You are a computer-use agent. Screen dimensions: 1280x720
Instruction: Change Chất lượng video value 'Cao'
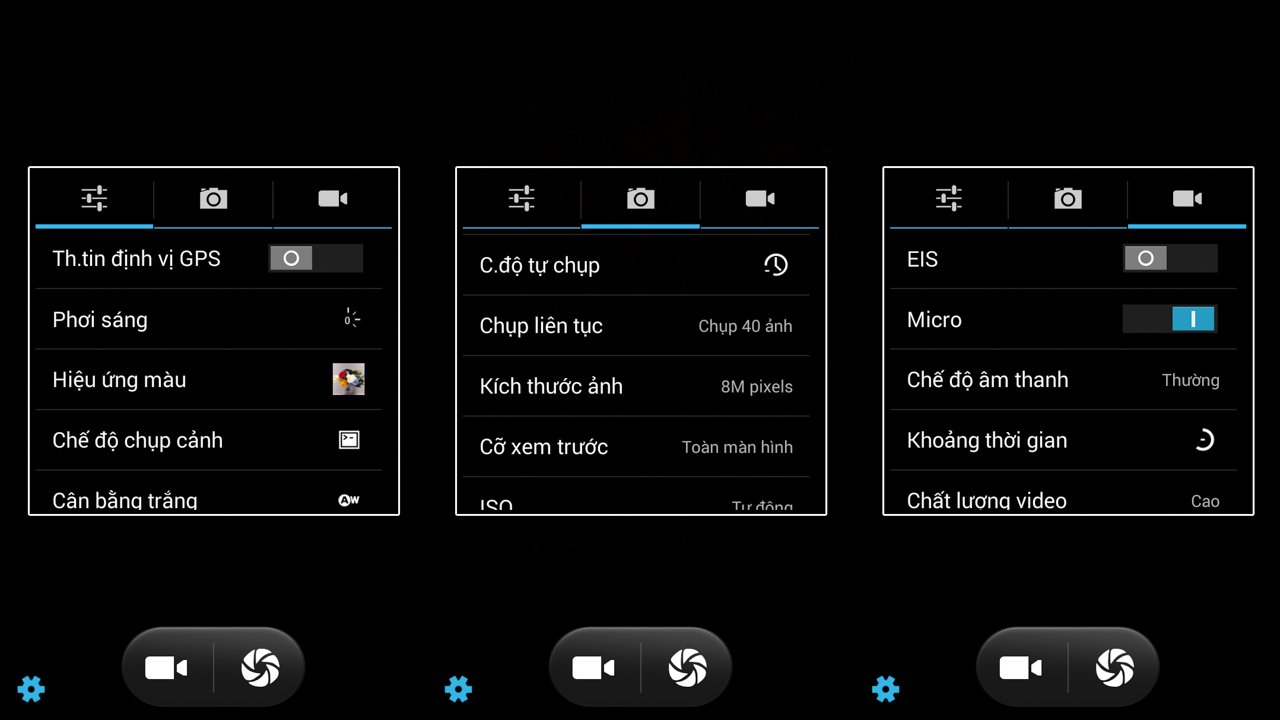click(1205, 501)
